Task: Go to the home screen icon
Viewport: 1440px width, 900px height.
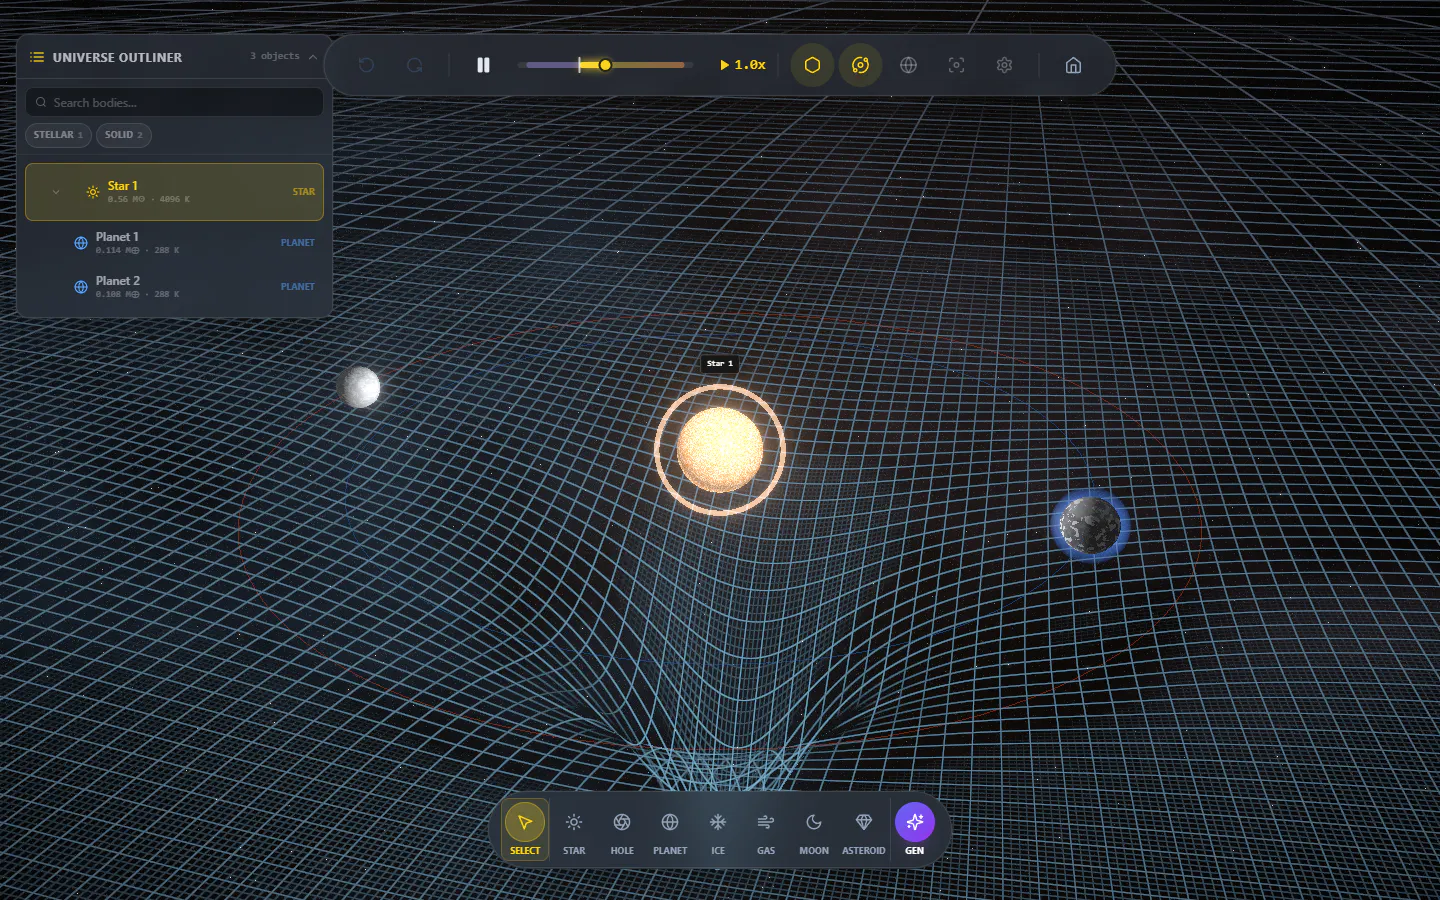Action: pyautogui.click(x=1073, y=65)
